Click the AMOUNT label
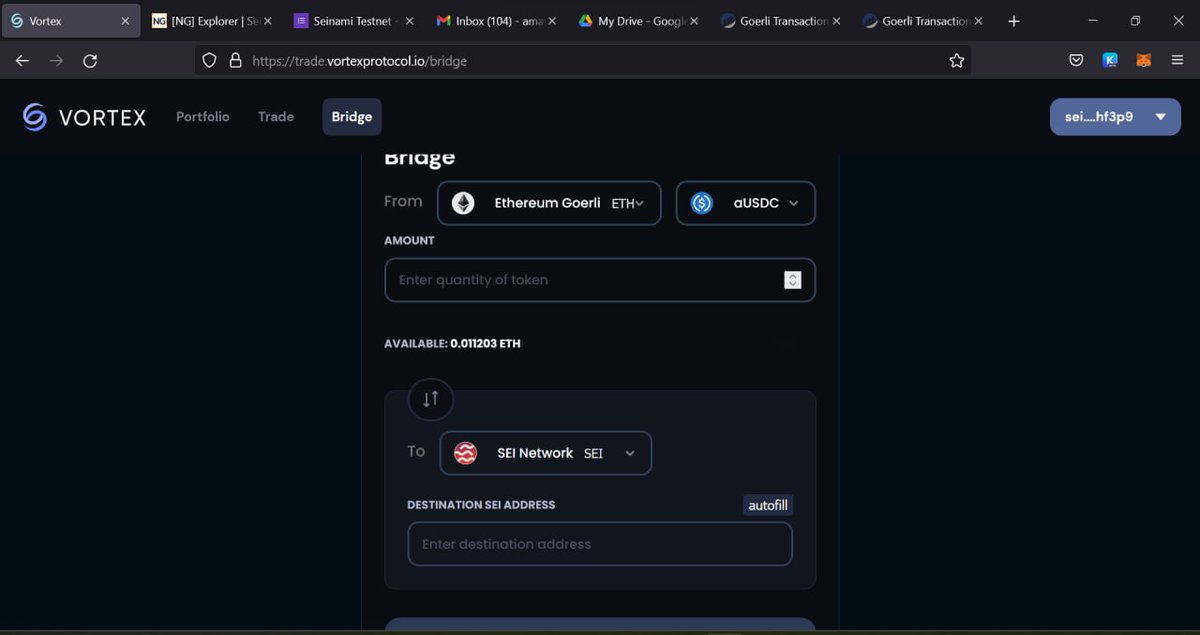Image resolution: width=1200 pixels, height=635 pixels. click(409, 241)
